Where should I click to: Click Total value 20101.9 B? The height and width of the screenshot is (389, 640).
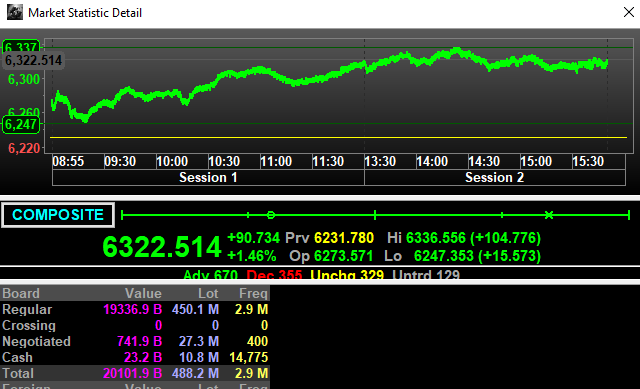[133, 373]
